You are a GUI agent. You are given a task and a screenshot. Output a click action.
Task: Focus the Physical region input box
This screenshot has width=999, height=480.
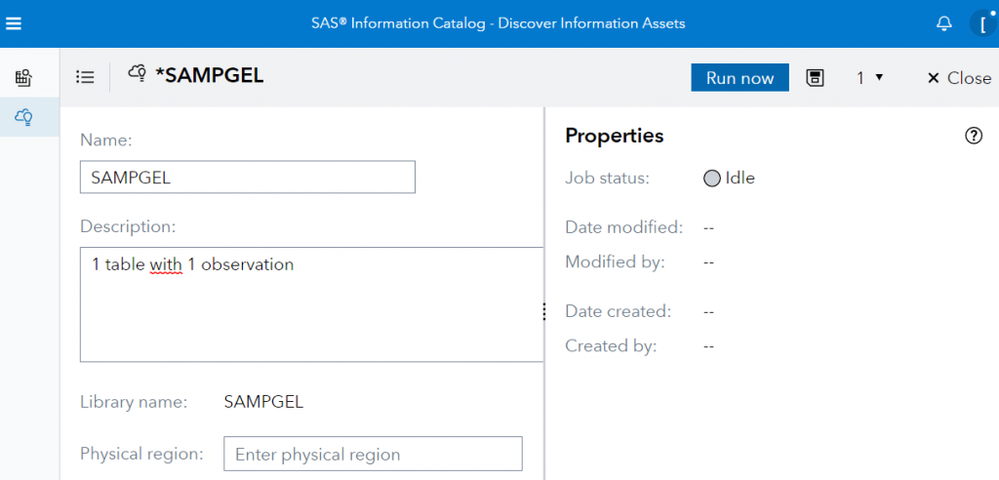tap(372, 454)
